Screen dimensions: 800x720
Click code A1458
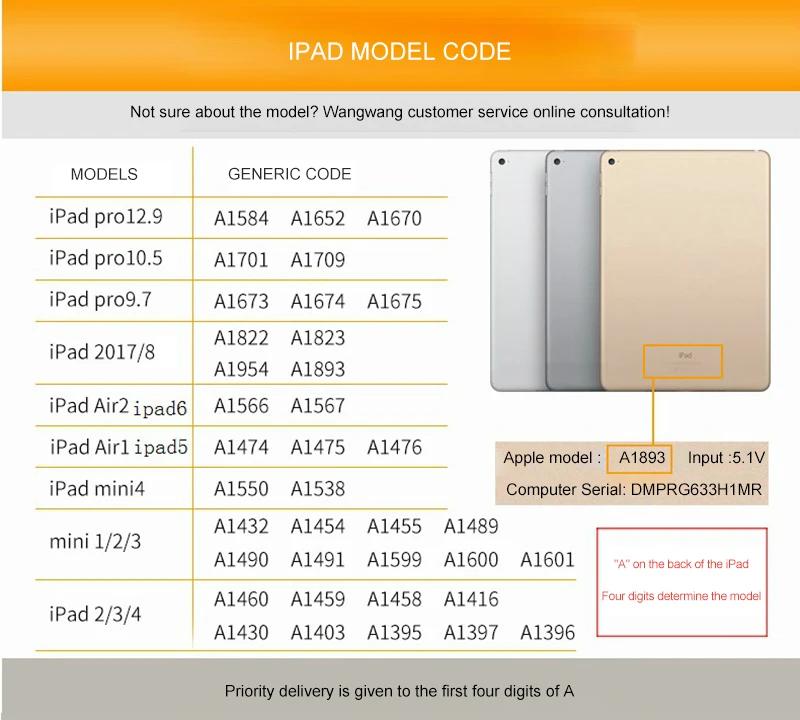click(x=394, y=600)
